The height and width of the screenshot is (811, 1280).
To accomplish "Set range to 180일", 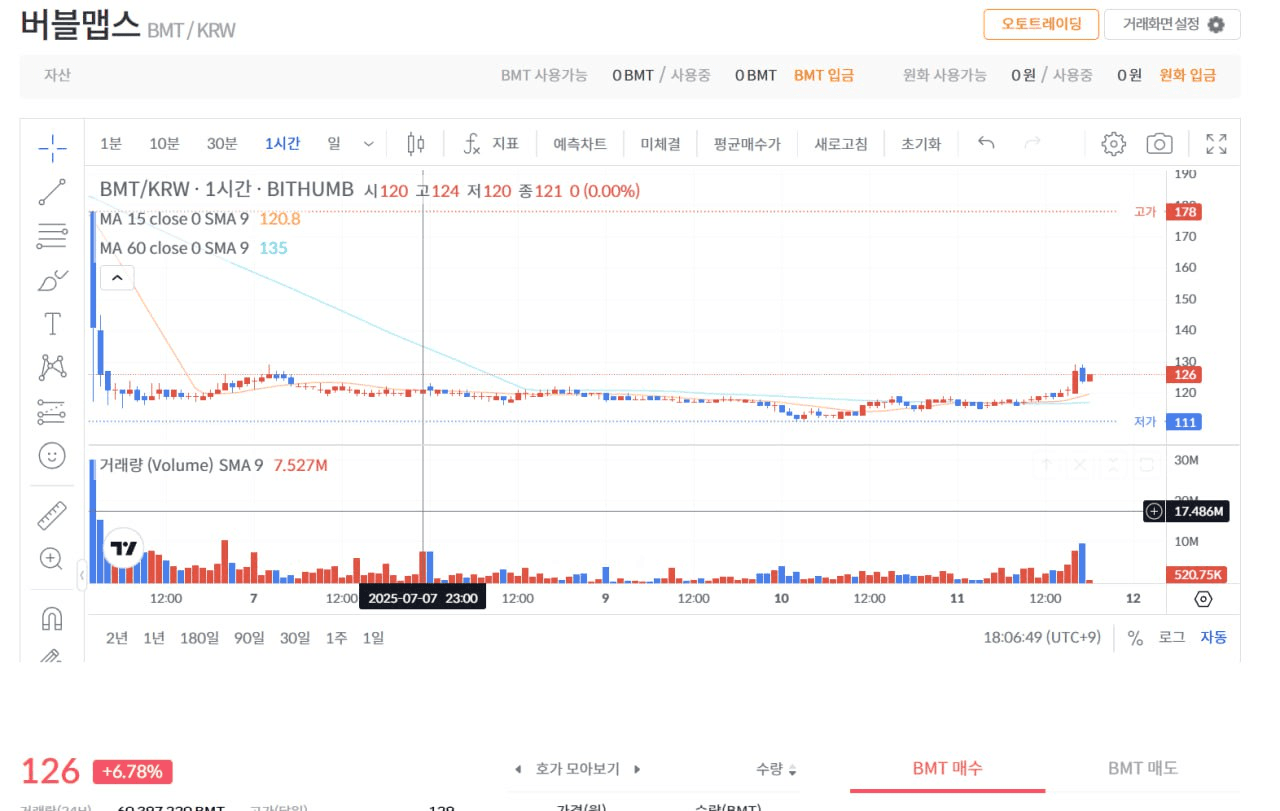I will coord(199,637).
